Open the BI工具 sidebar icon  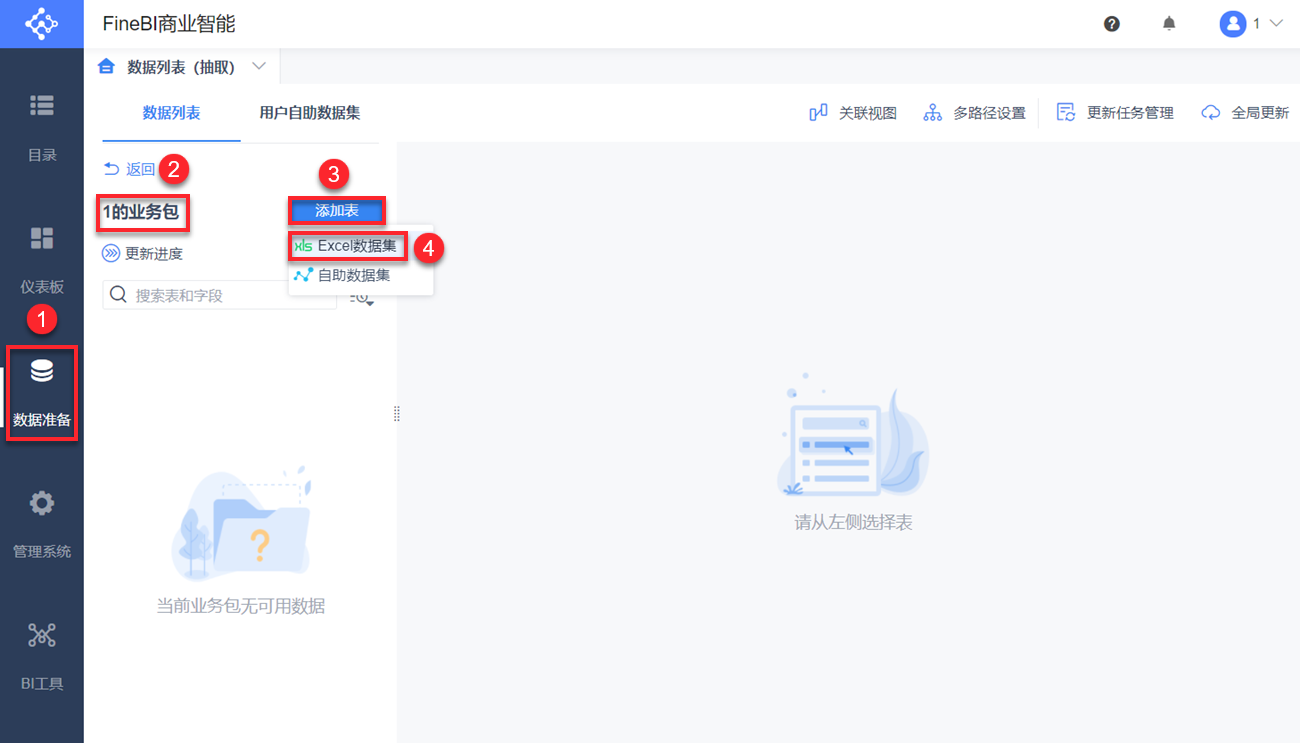[x=42, y=635]
